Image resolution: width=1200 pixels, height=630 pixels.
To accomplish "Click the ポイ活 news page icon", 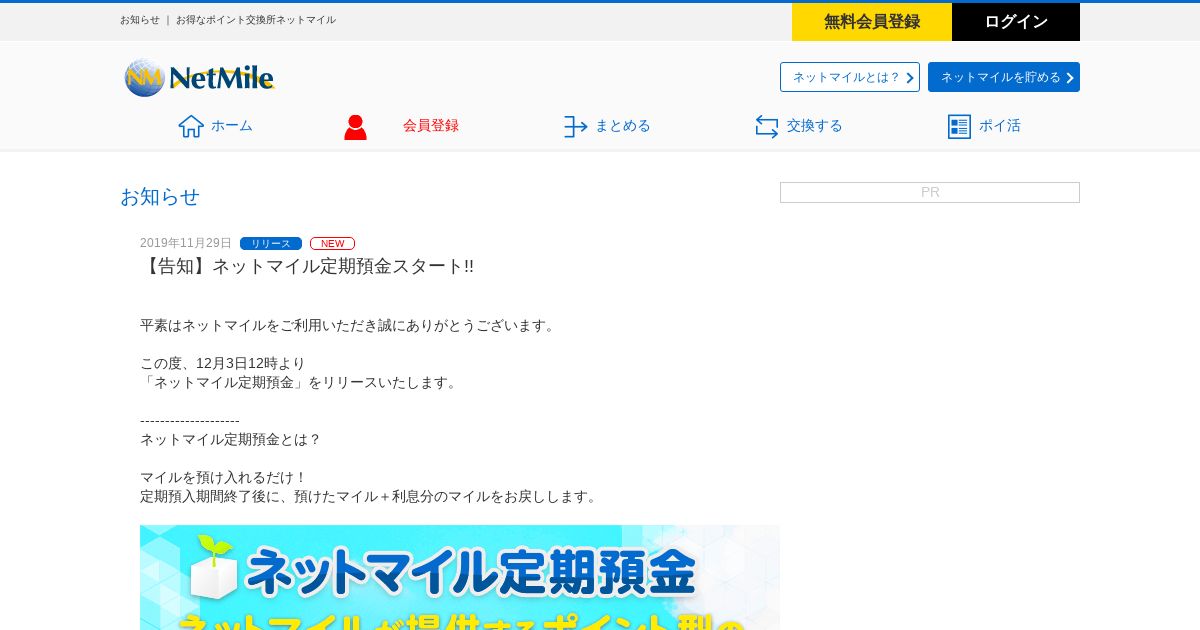I will (x=959, y=126).
